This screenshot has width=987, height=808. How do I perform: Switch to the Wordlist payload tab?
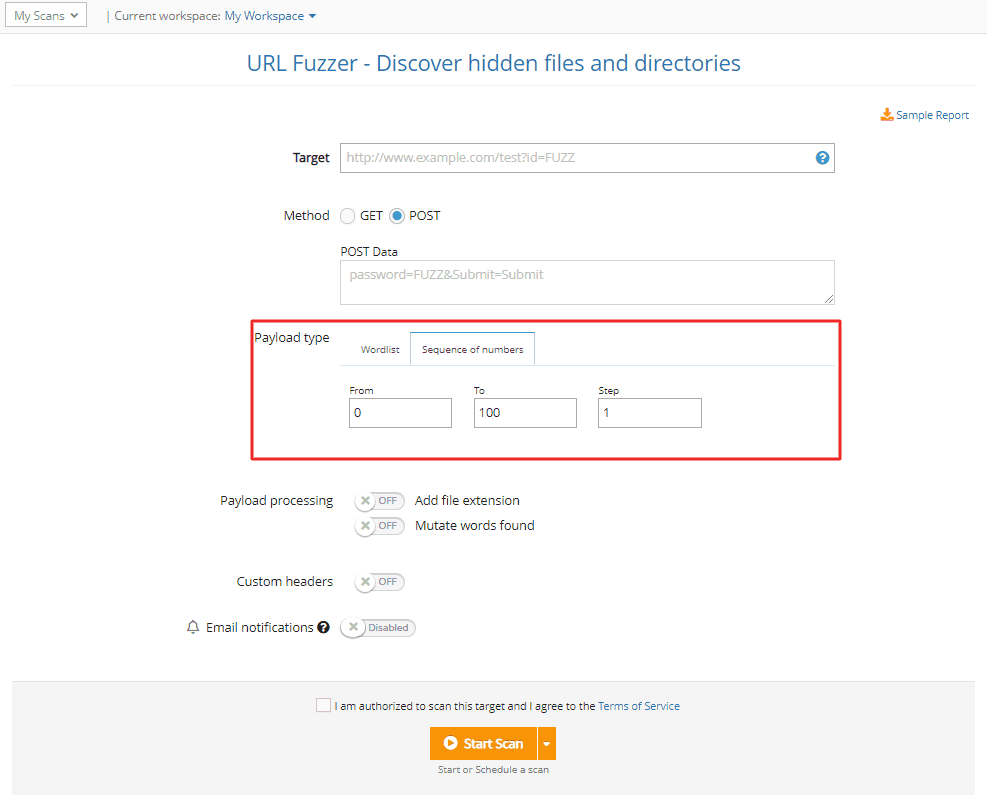[x=380, y=348]
